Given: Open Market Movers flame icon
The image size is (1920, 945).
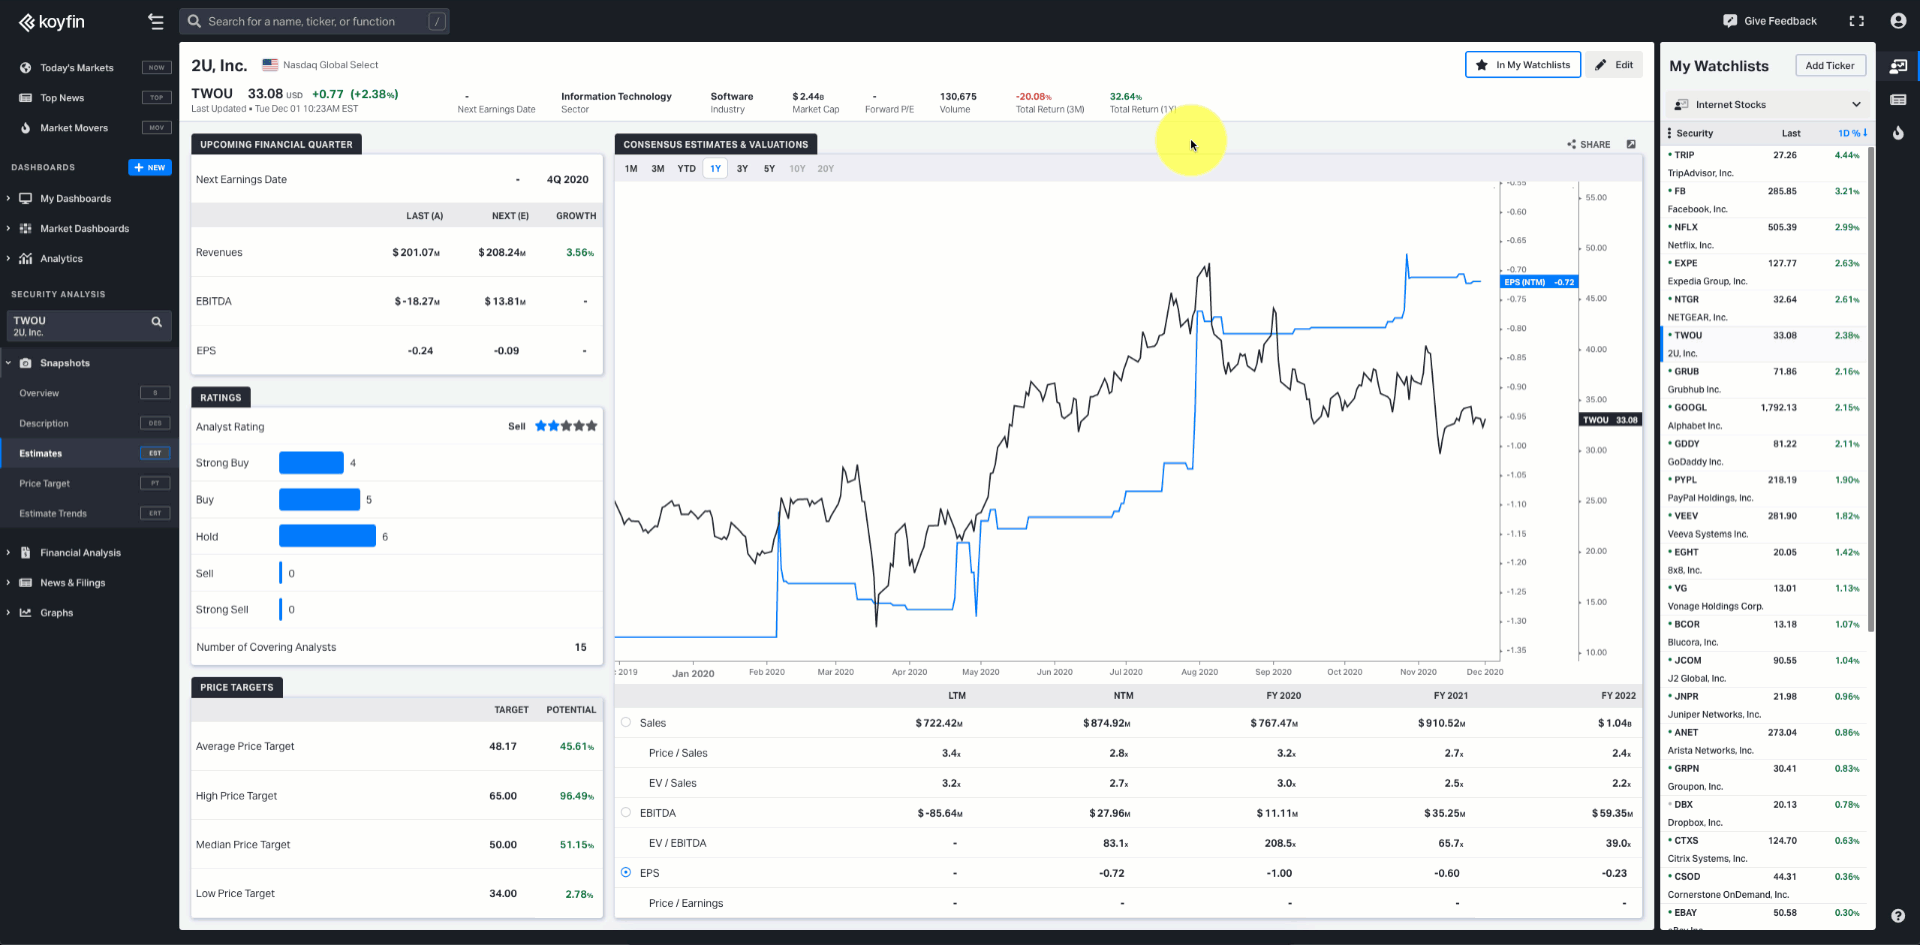Looking at the screenshot, I should 26,128.
